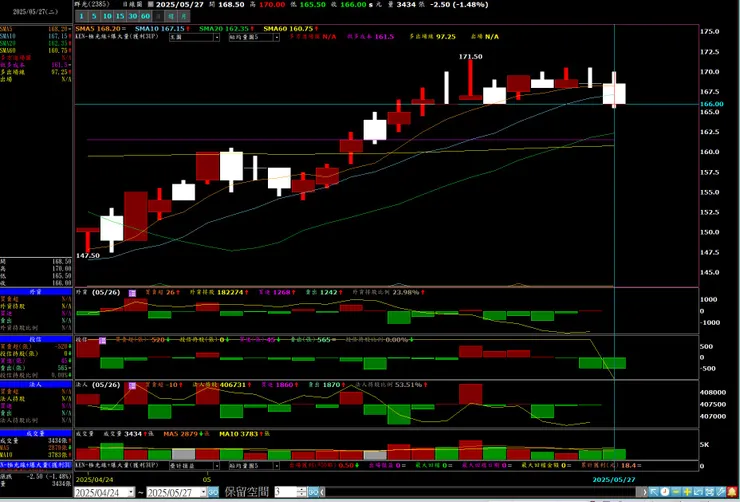This screenshot has height=502, width=740.
Task: Select the 成交量 blue header in left panel
Action: pyautogui.click(x=36, y=433)
